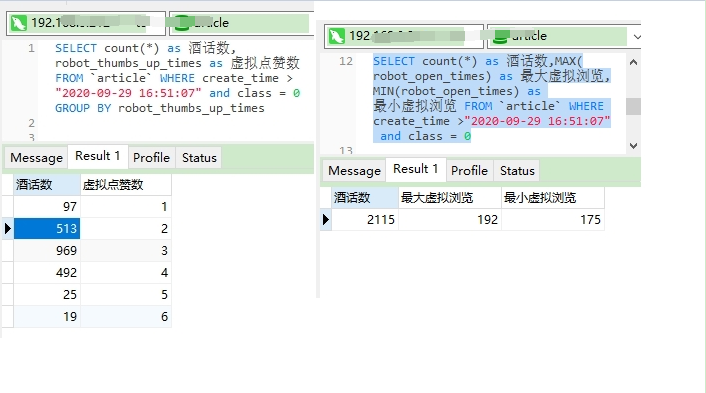The width and height of the screenshot is (706, 393).
Task: Click the up arrow of the right editor scrollbar
Action: point(634,62)
